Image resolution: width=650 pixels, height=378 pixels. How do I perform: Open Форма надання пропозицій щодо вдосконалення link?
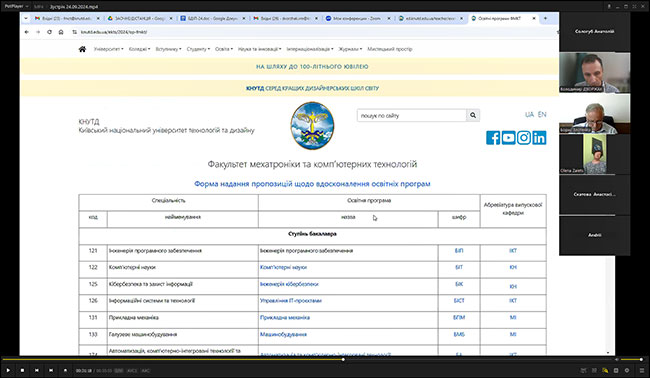point(312,184)
